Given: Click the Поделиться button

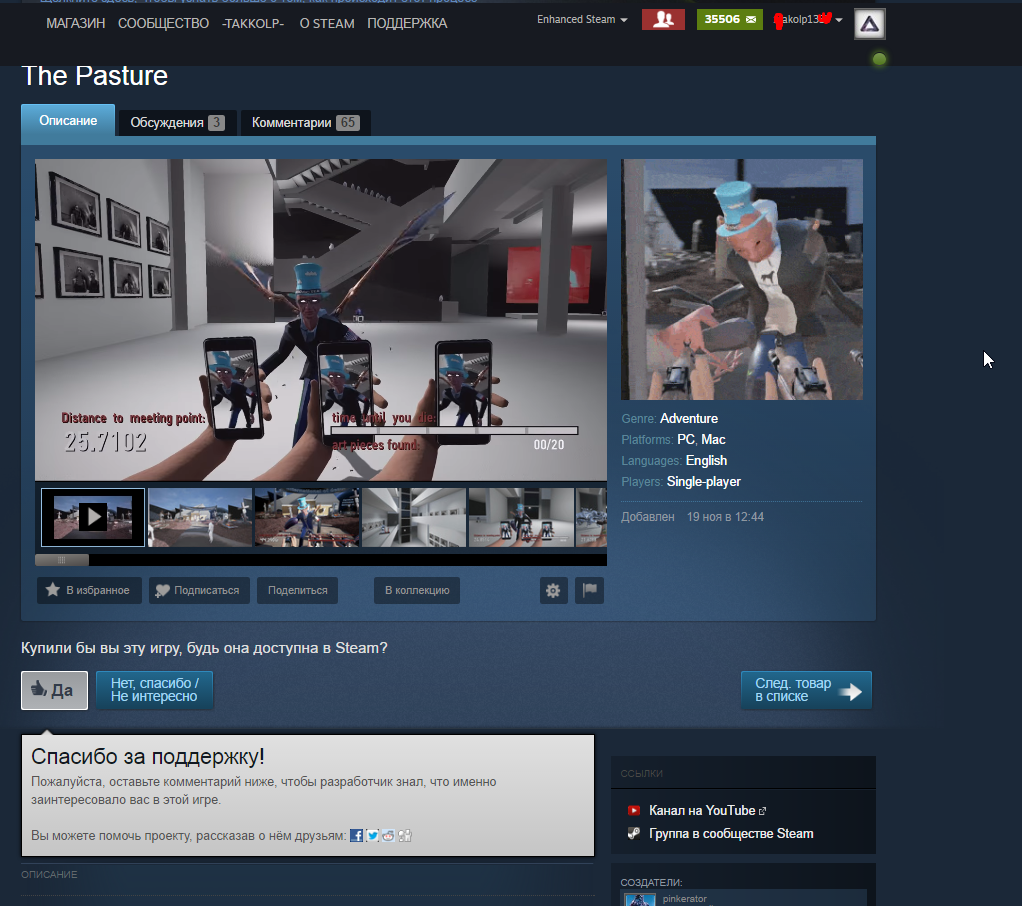Looking at the screenshot, I should click(297, 591).
